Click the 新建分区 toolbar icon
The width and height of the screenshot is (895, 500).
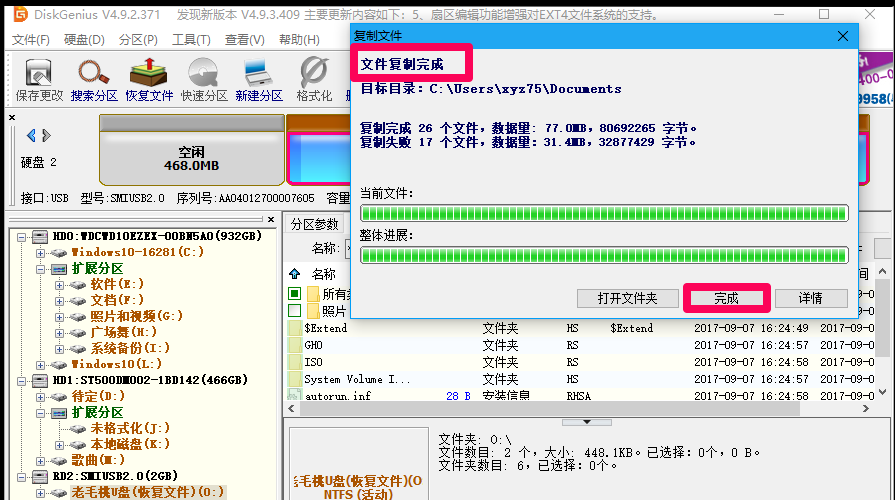(259, 80)
